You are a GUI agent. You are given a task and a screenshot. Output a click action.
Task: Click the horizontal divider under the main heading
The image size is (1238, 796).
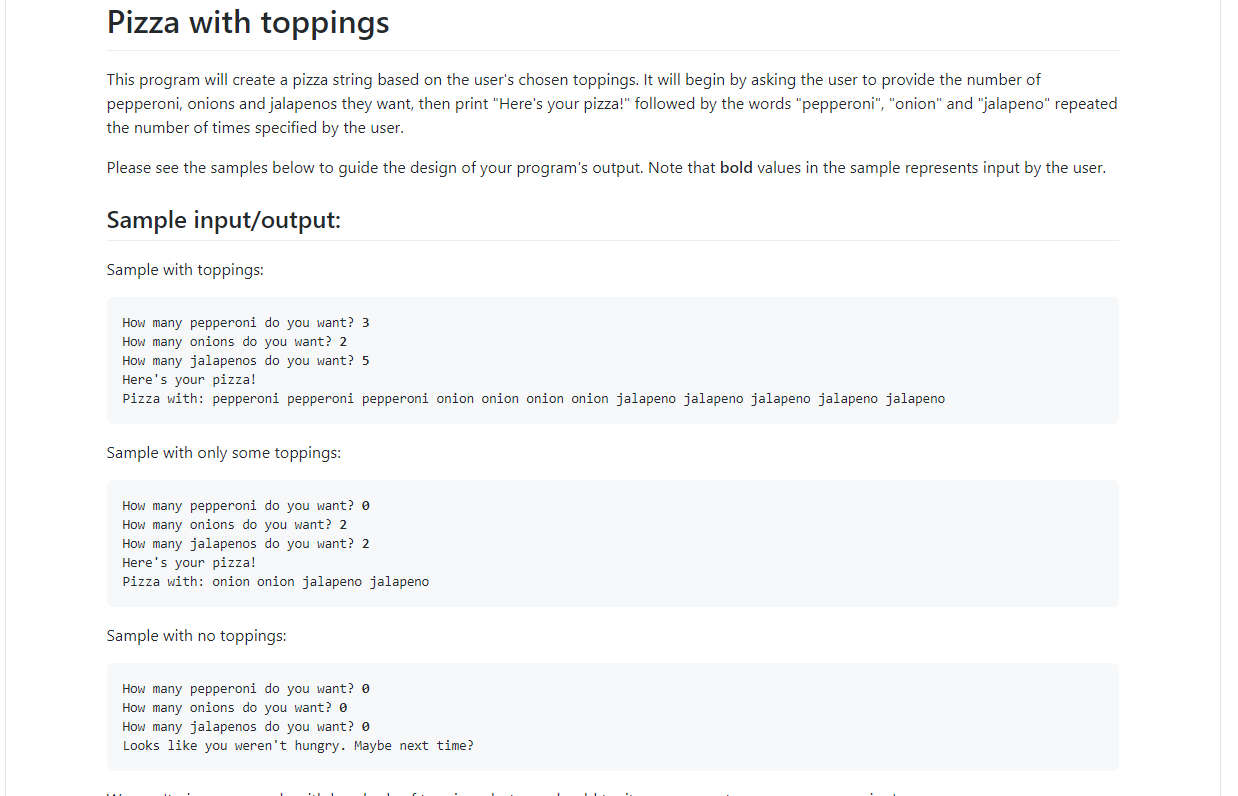(612, 48)
